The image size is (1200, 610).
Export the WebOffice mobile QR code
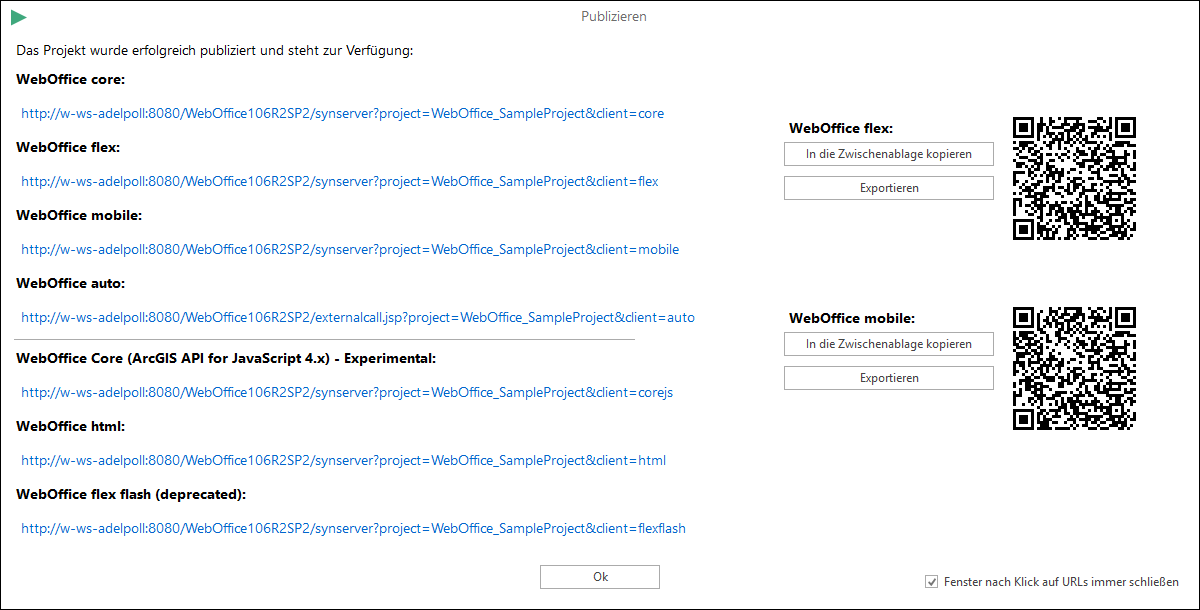click(888, 378)
